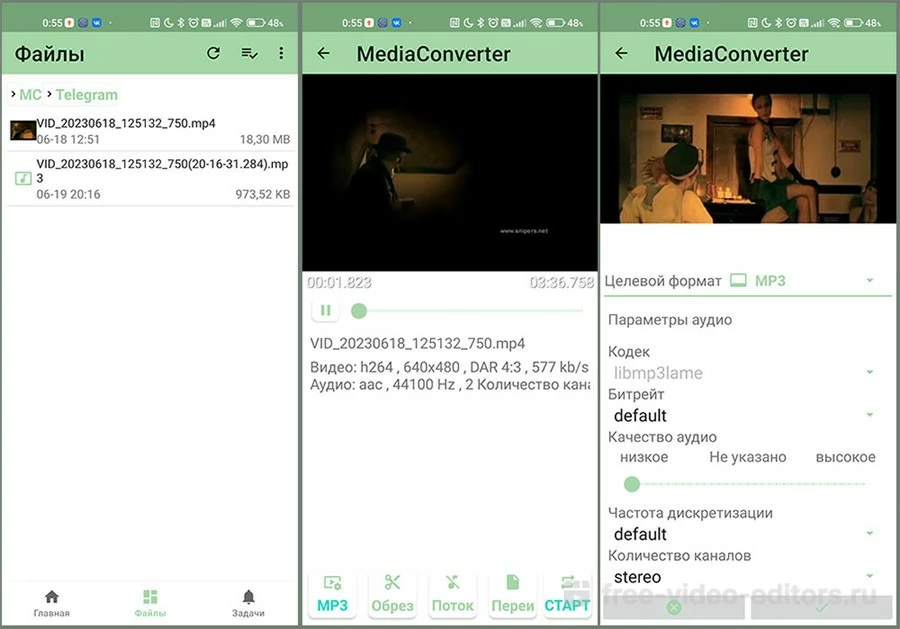Click the total duration 03:36.758

(x=561, y=282)
